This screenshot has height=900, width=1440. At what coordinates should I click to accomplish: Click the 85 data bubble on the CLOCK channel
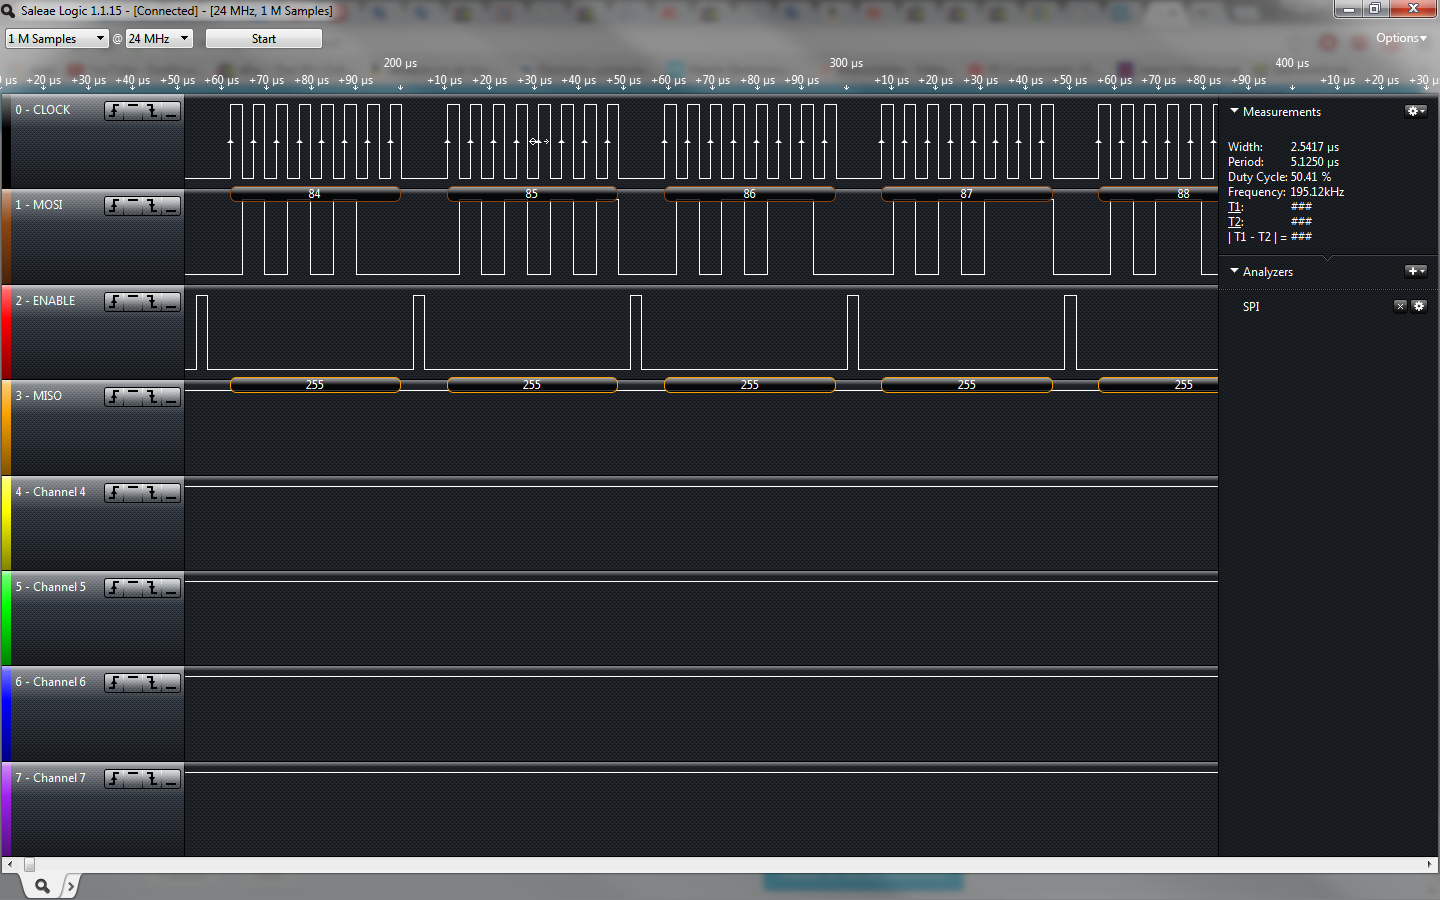pos(531,194)
